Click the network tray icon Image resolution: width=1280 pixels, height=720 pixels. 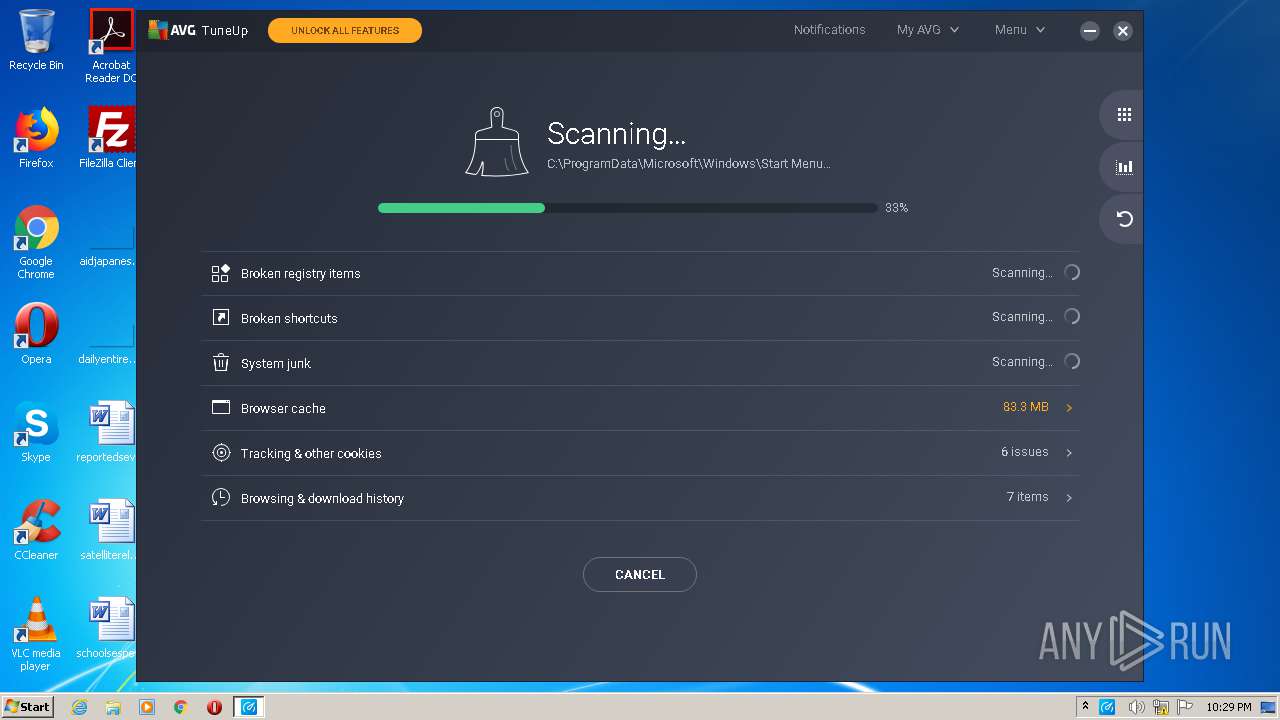(1161, 707)
